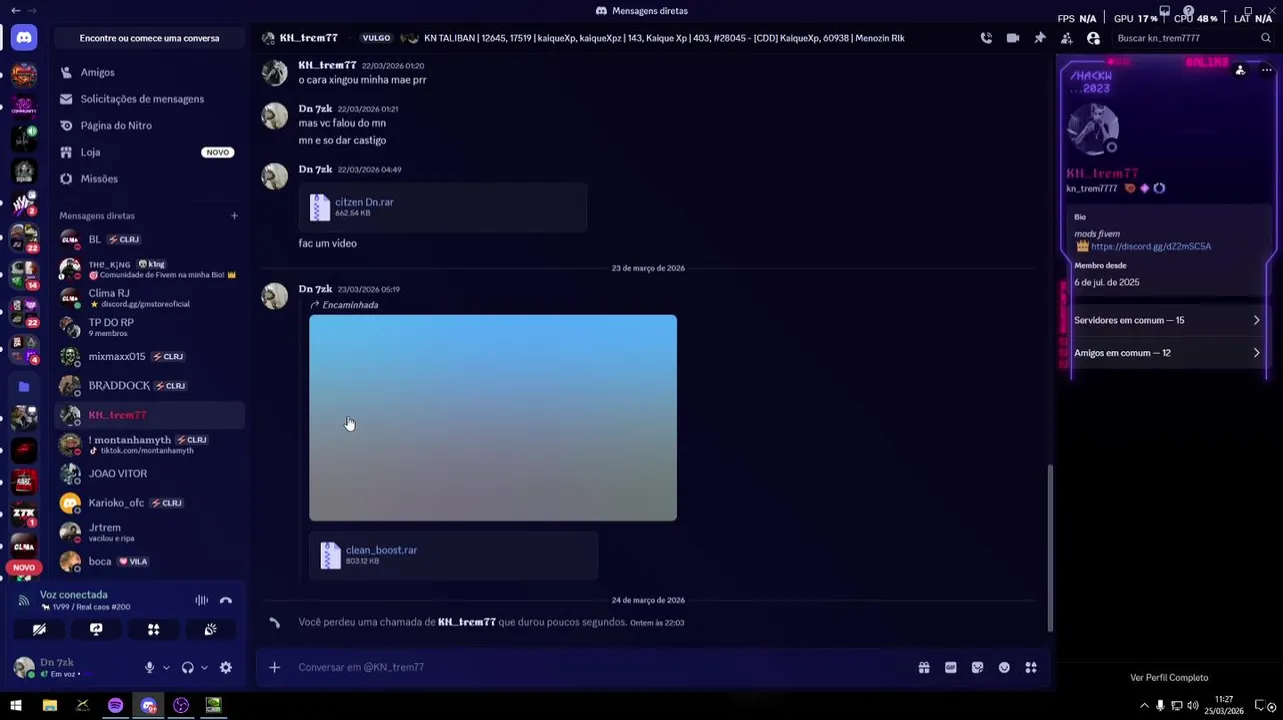Click the voice connection signal icon
Image resolution: width=1283 pixels, height=720 pixels.
pyautogui.click(x=24, y=600)
